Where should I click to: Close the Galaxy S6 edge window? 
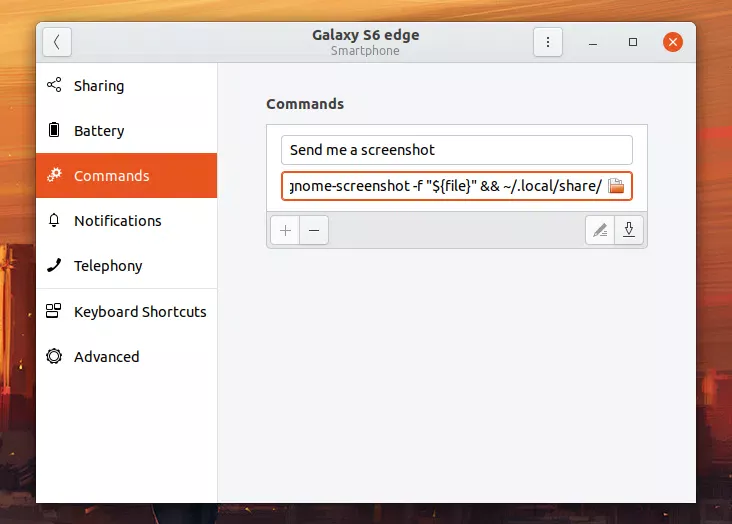pyautogui.click(x=673, y=42)
